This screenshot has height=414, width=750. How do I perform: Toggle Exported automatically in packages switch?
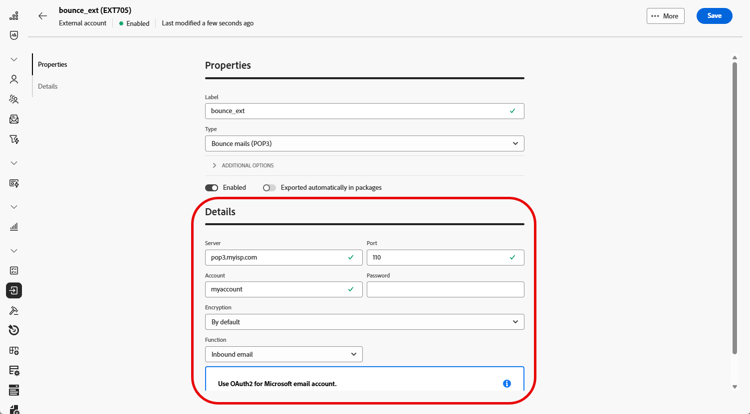pyautogui.click(x=269, y=187)
